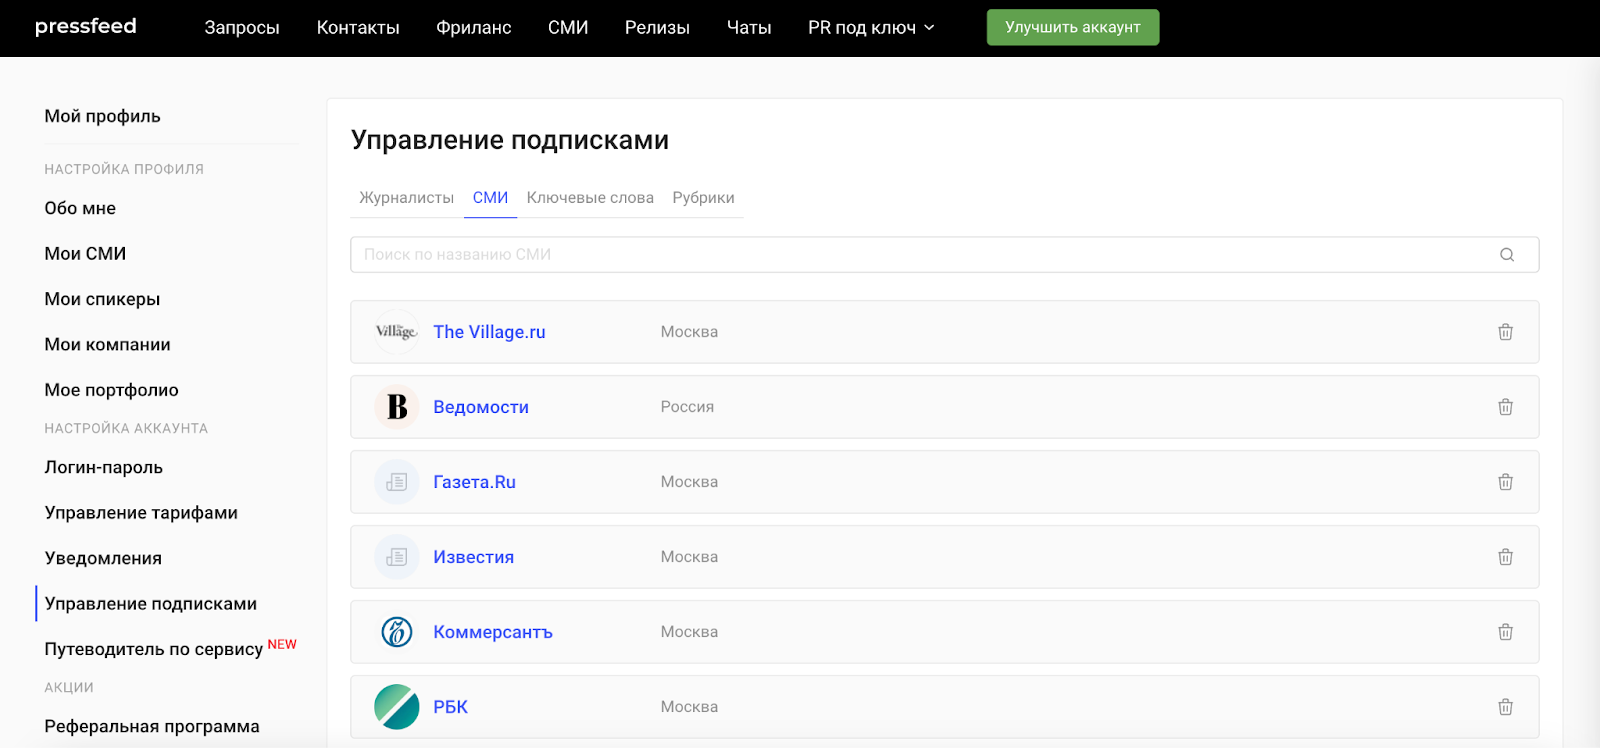This screenshot has height=748, width=1600.
Task: Remove Коммерсантъ using the trash icon
Action: (x=1505, y=632)
